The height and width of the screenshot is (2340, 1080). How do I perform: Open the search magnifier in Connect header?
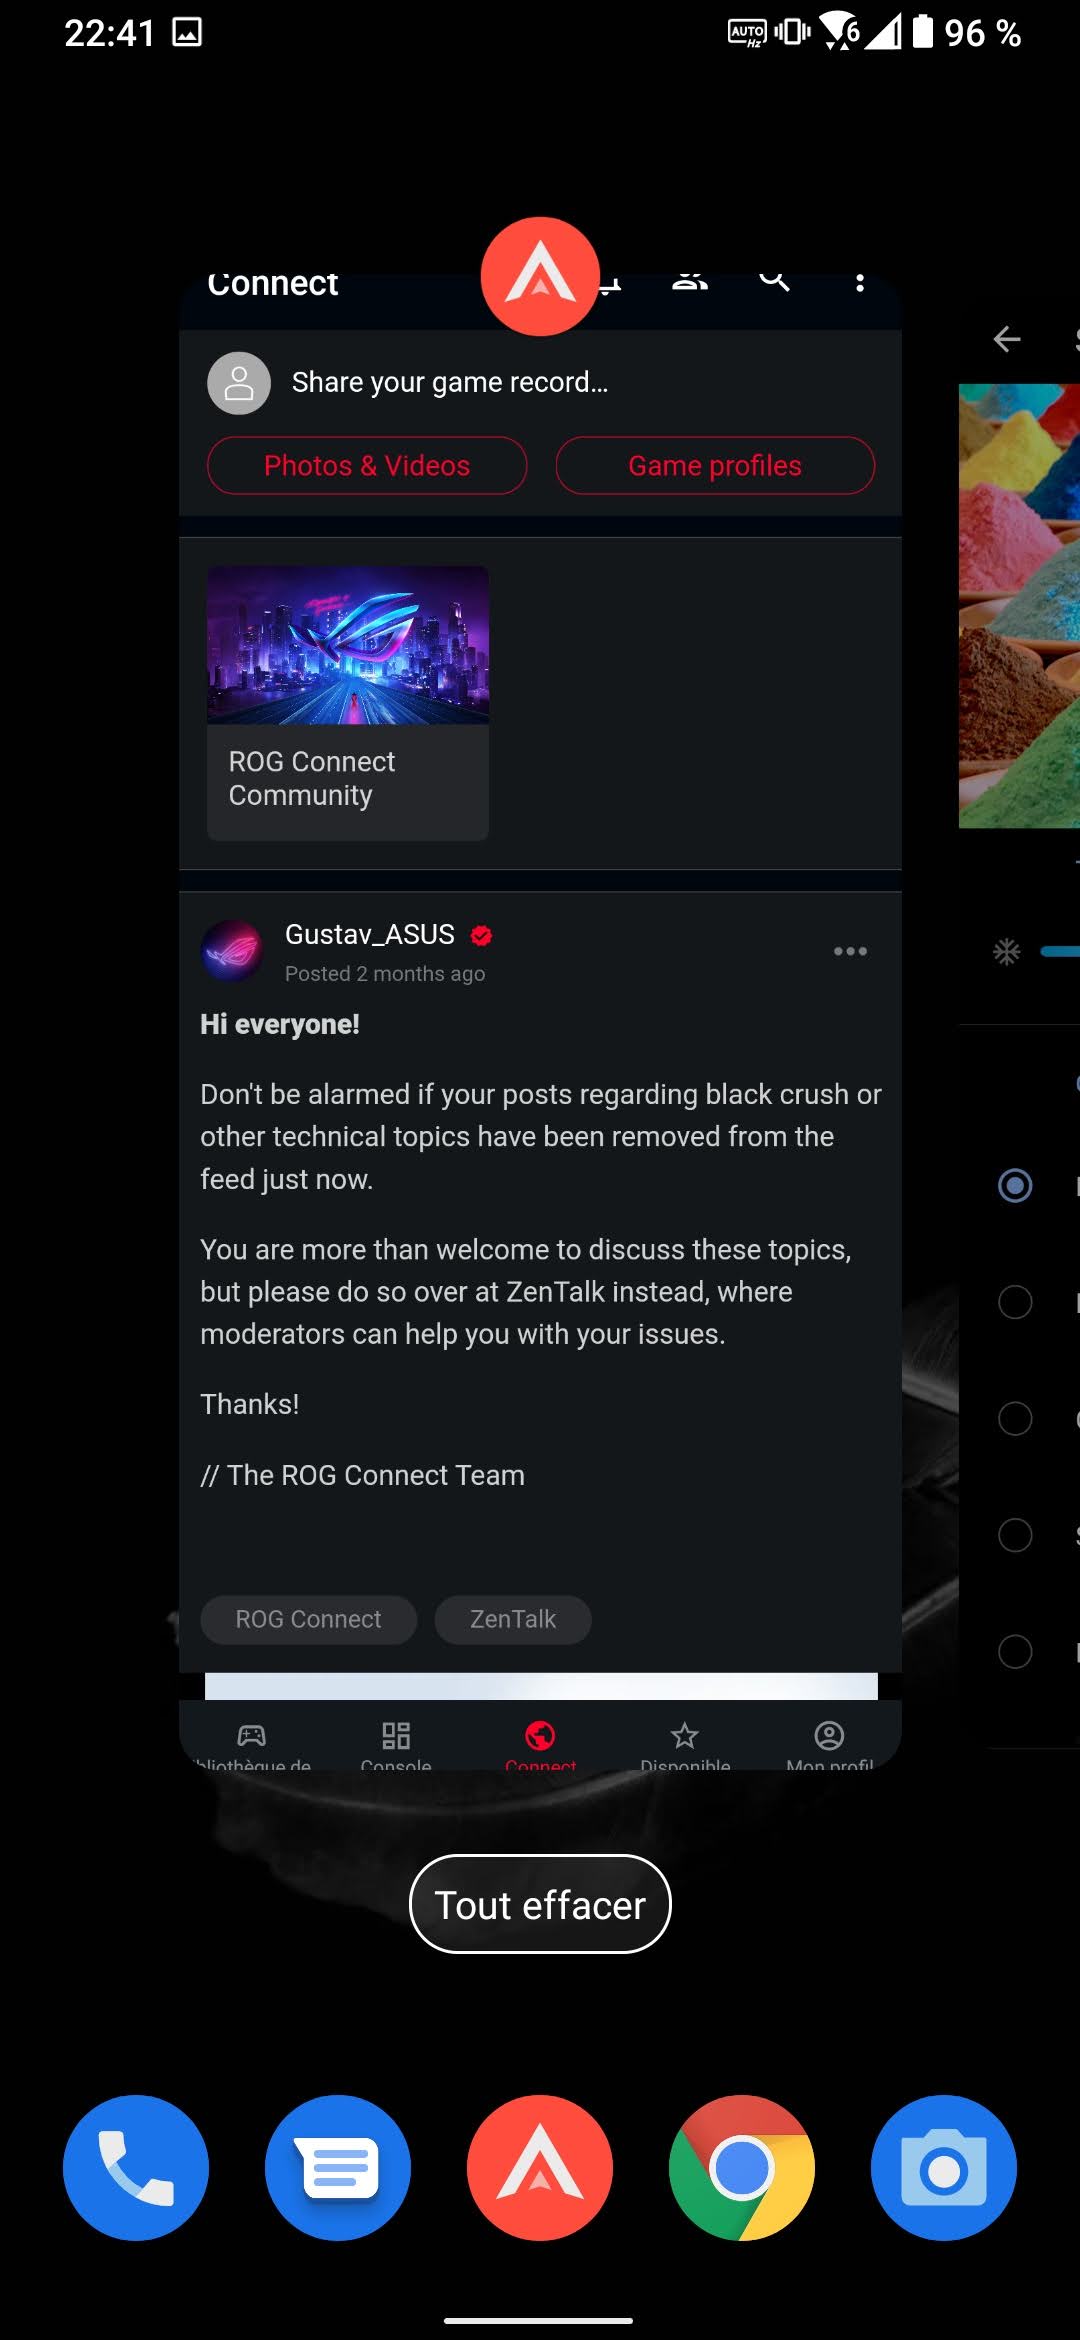774,281
